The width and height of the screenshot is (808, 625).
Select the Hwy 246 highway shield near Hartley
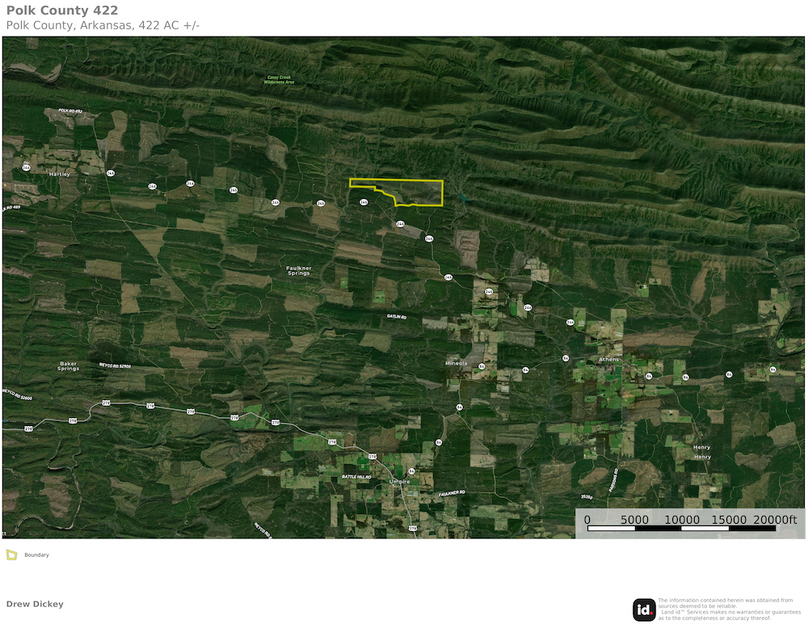[110, 173]
